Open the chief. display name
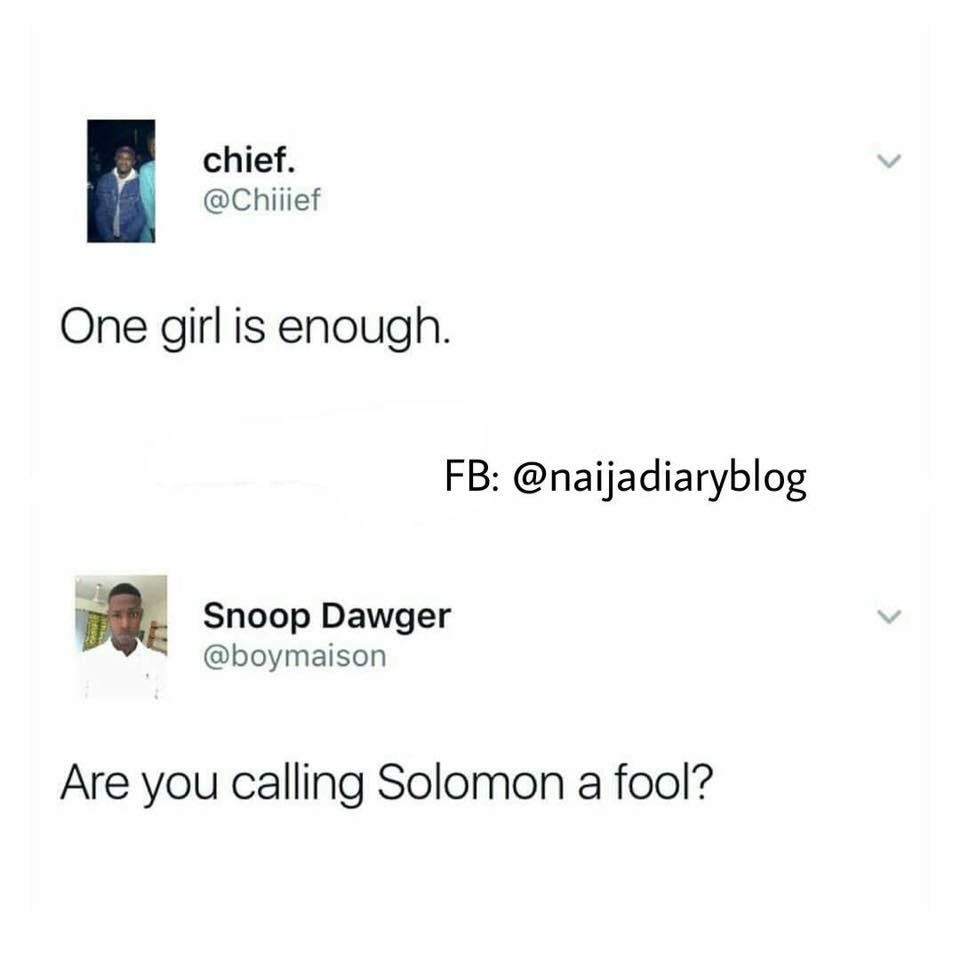This screenshot has height=960, width=960. pos(249,160)
